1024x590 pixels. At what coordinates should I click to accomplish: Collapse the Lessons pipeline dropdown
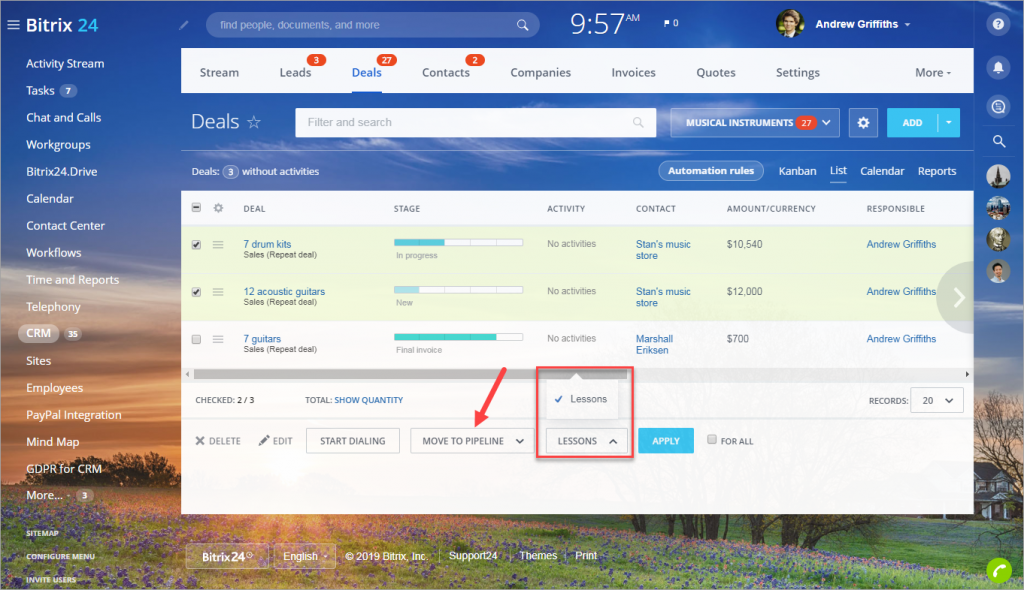tap(586, 441)
